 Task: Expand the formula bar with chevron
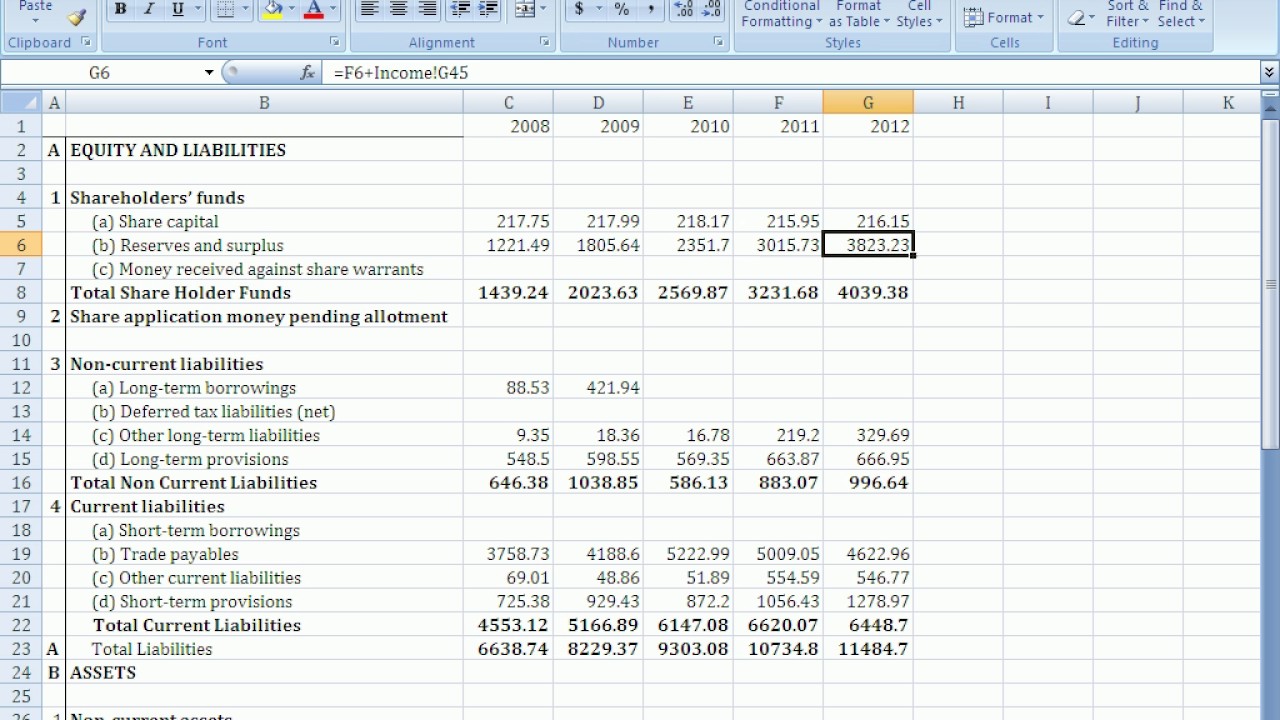coord(1269,72)
